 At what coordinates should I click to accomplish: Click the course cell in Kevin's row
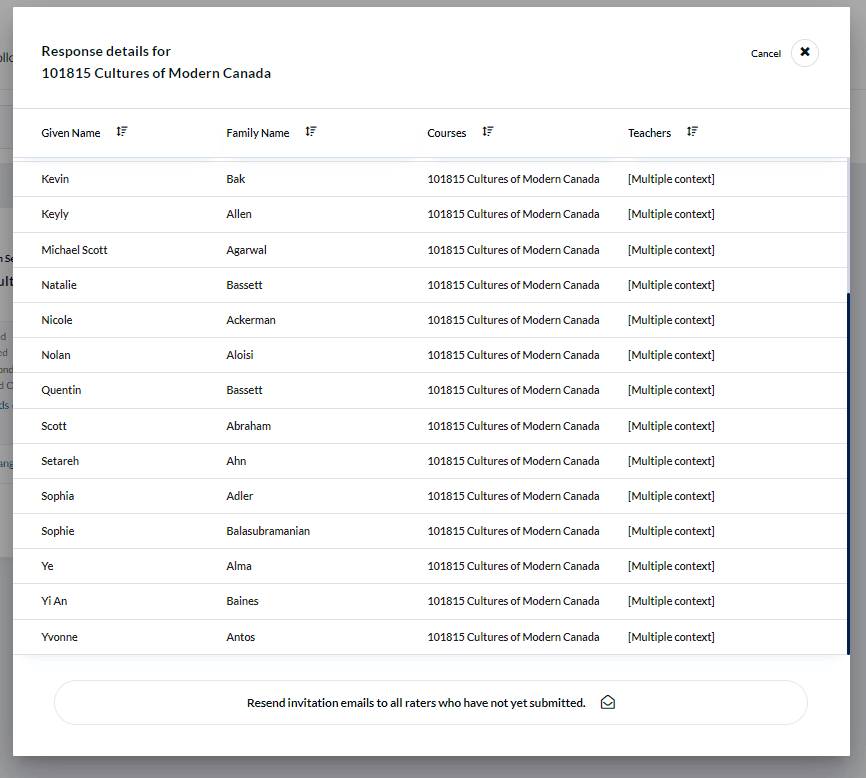pyautogui.click(x=513, y=179)
